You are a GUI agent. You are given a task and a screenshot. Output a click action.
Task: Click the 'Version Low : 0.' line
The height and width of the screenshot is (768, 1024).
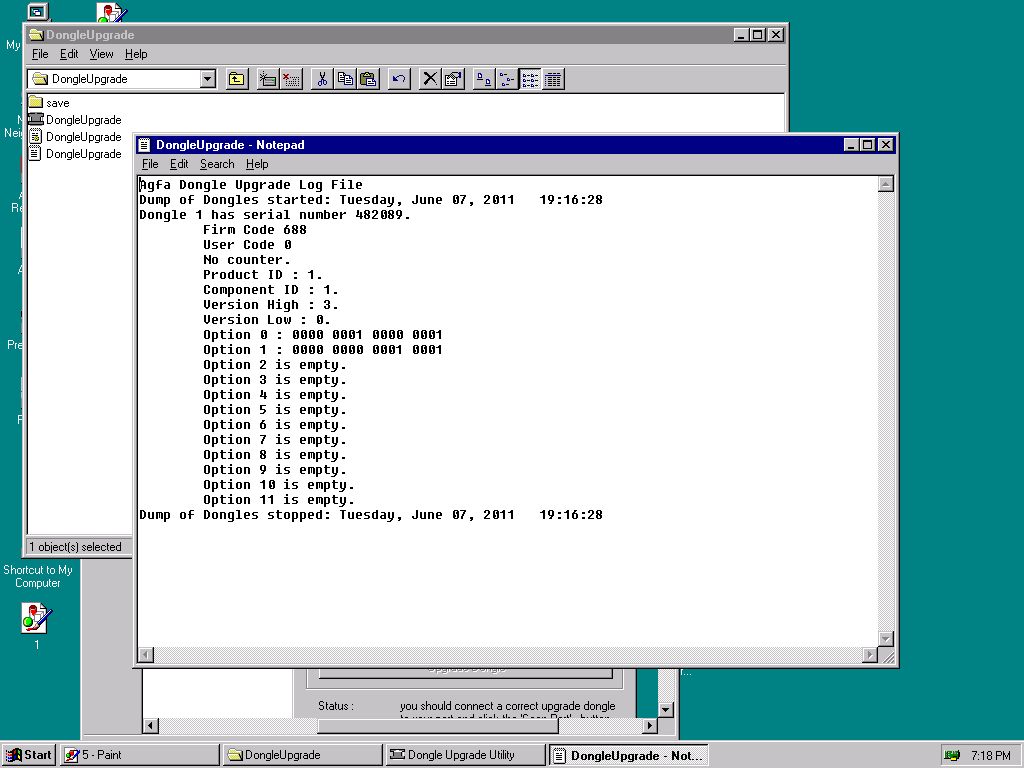267,320
